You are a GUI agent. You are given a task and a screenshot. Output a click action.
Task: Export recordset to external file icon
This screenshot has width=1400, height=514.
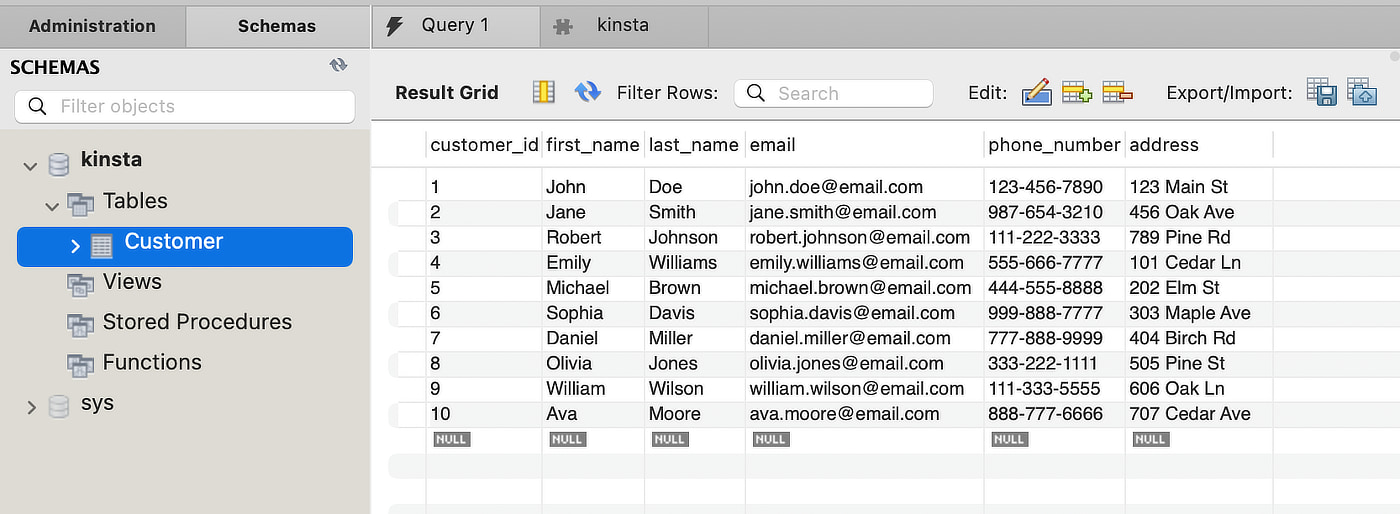coord(1321,93)
